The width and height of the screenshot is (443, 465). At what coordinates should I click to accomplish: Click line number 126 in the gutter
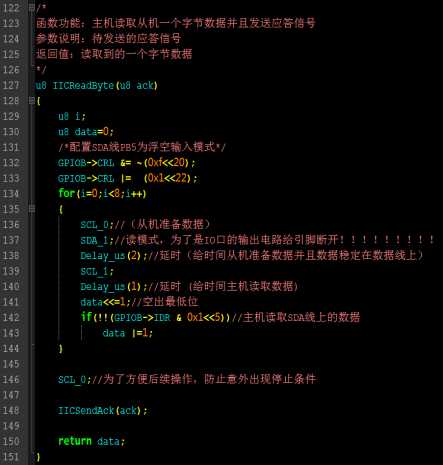(11, 70)
